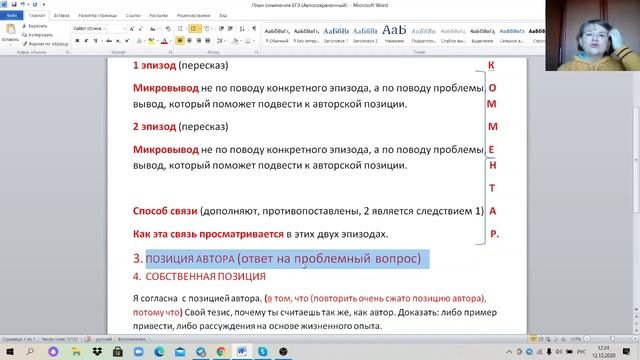Open the Рассылки ribbon tab
The width and height of the screenshot is (640, 360).
[158, 16]
